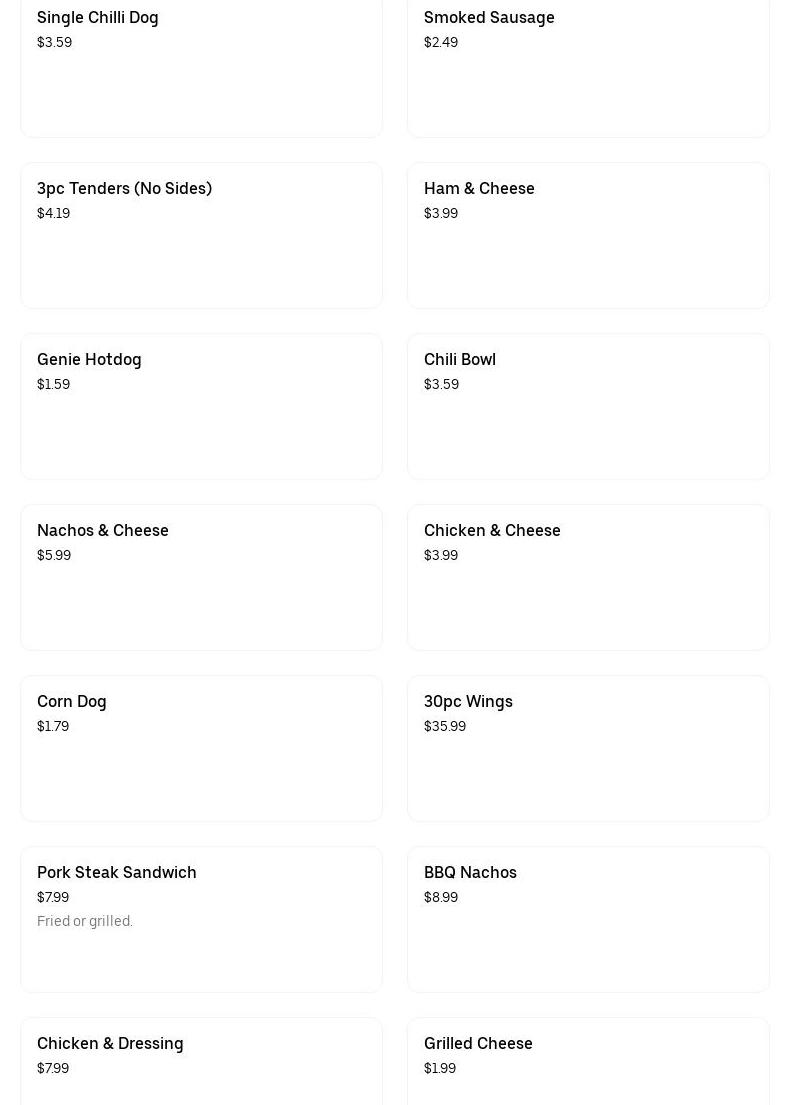Open the 30pc Wings item card
This screenshot has height=1105, width=804.
[x=587, y=749]
